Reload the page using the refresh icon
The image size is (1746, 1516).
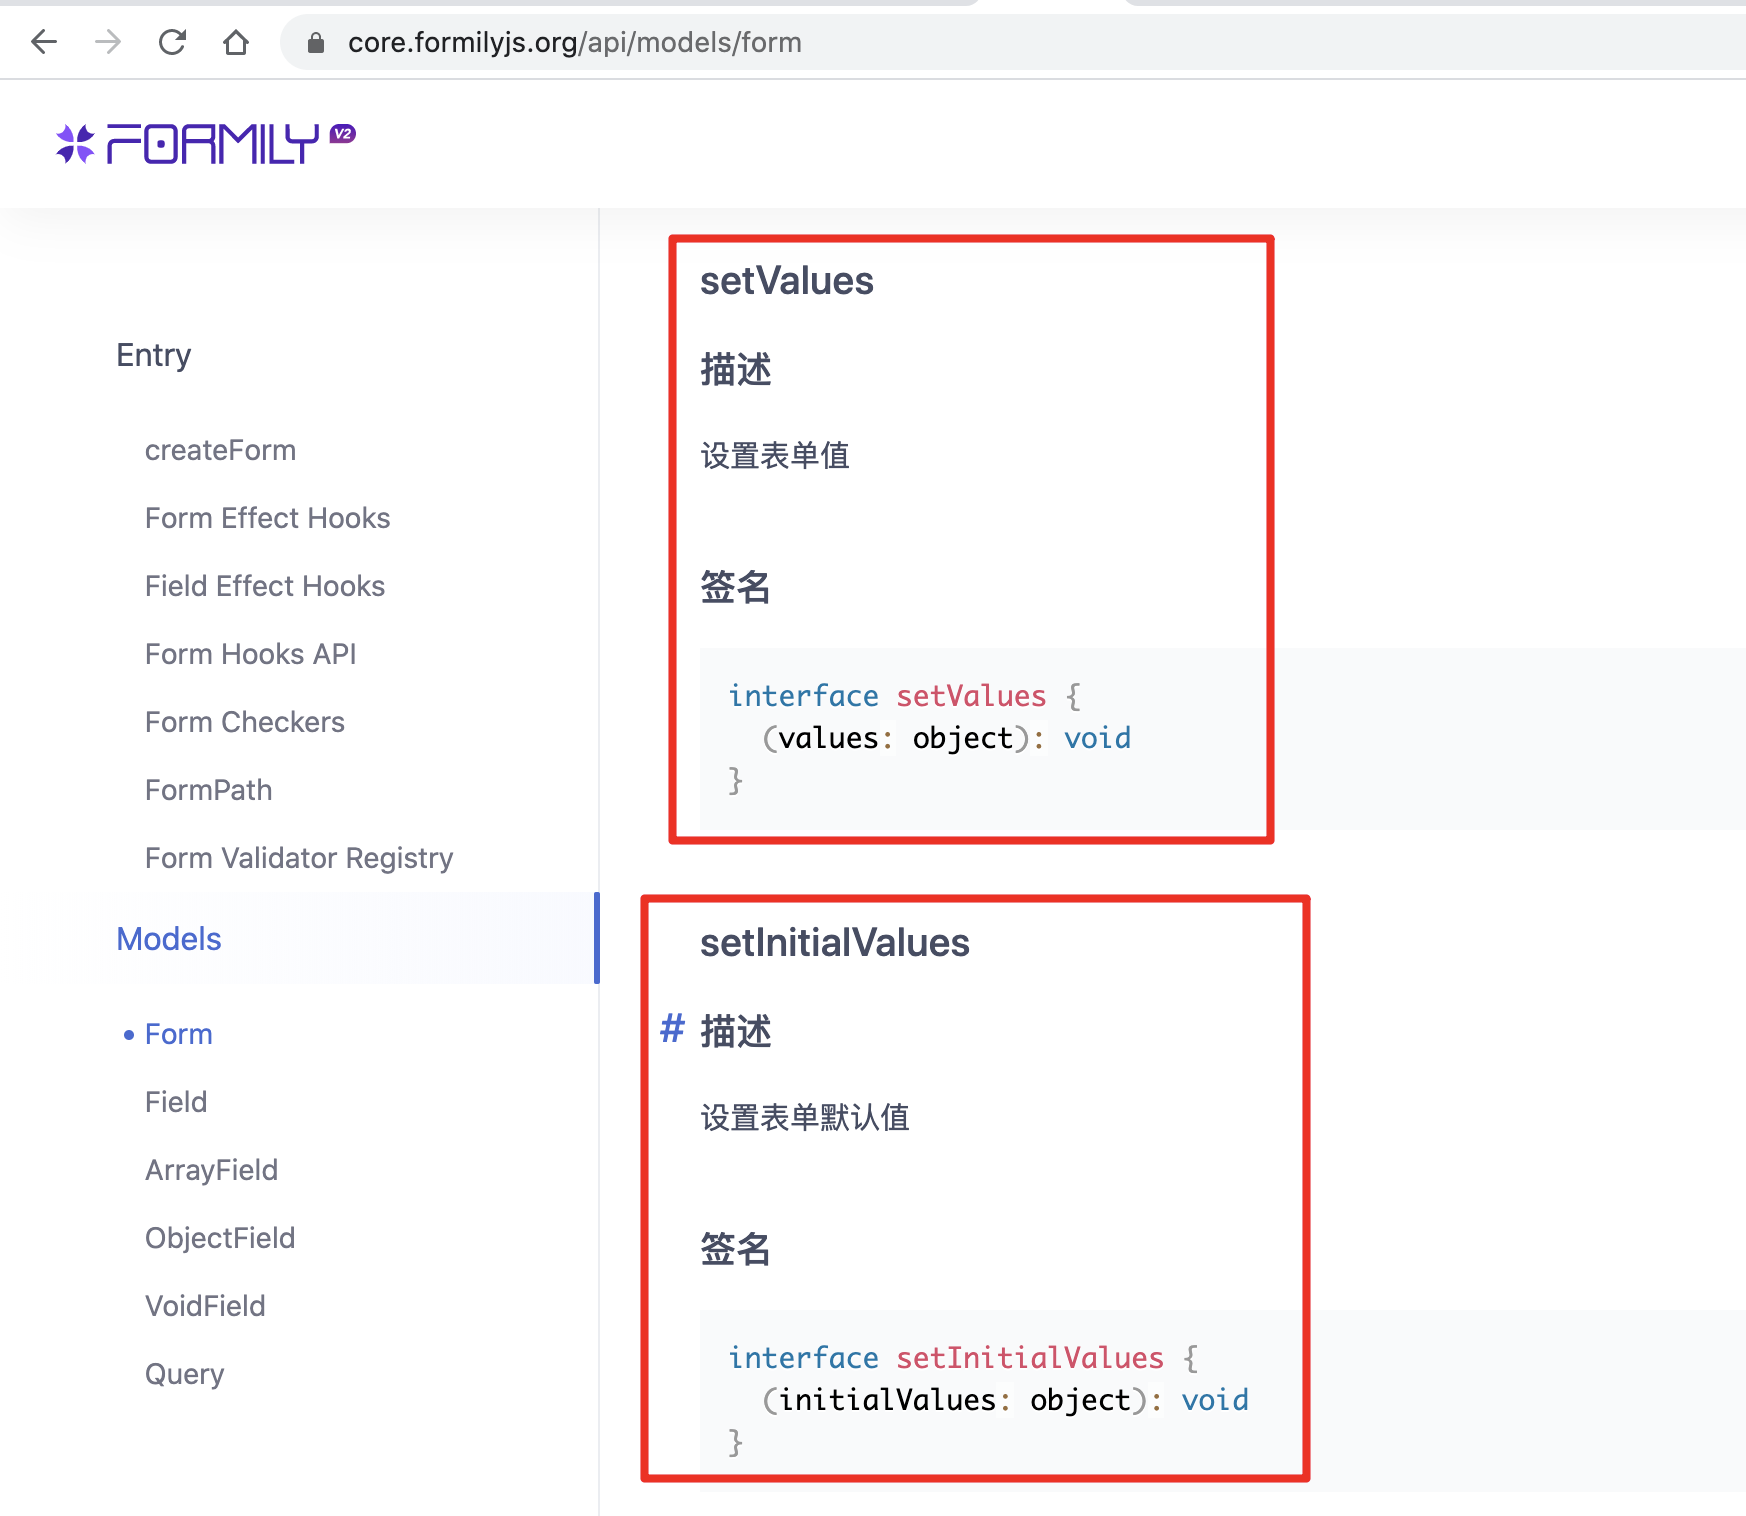point(173,42)
